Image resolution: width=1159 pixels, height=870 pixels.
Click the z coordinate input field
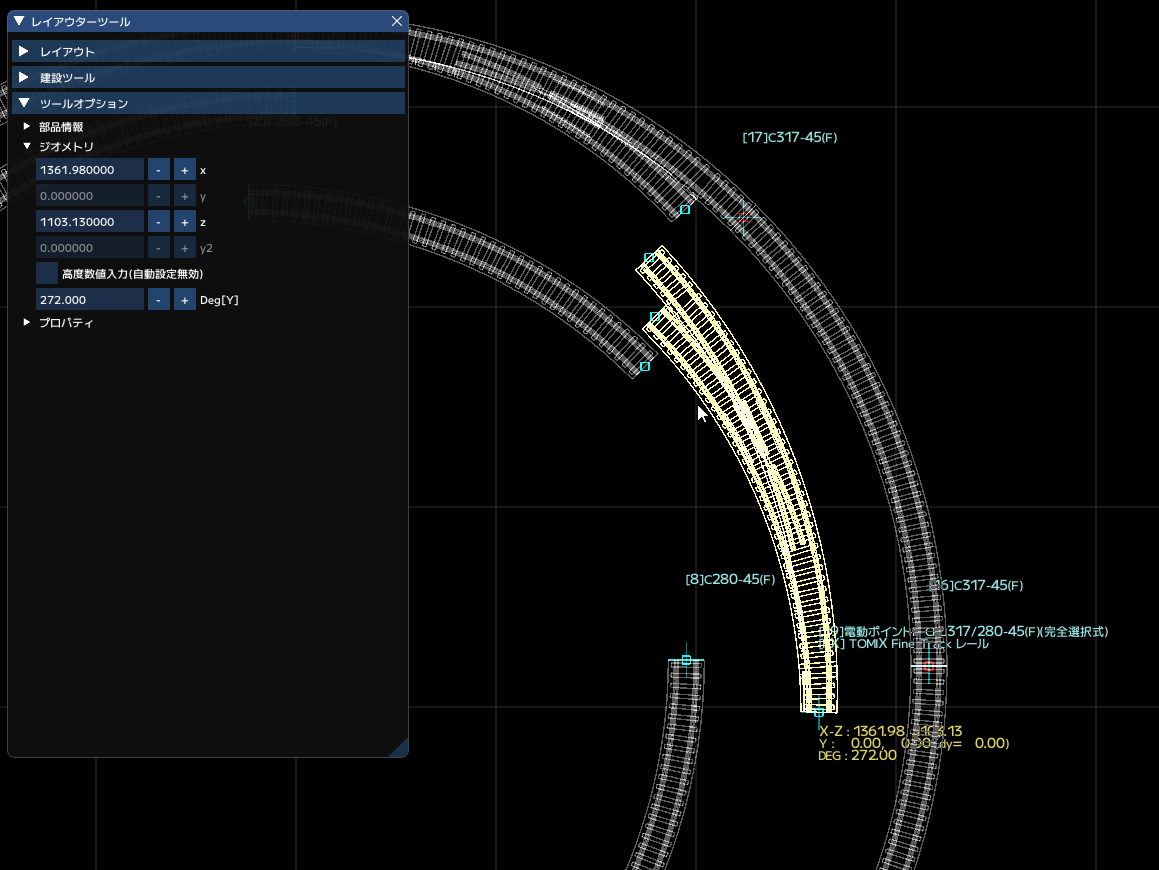point(89,222)
